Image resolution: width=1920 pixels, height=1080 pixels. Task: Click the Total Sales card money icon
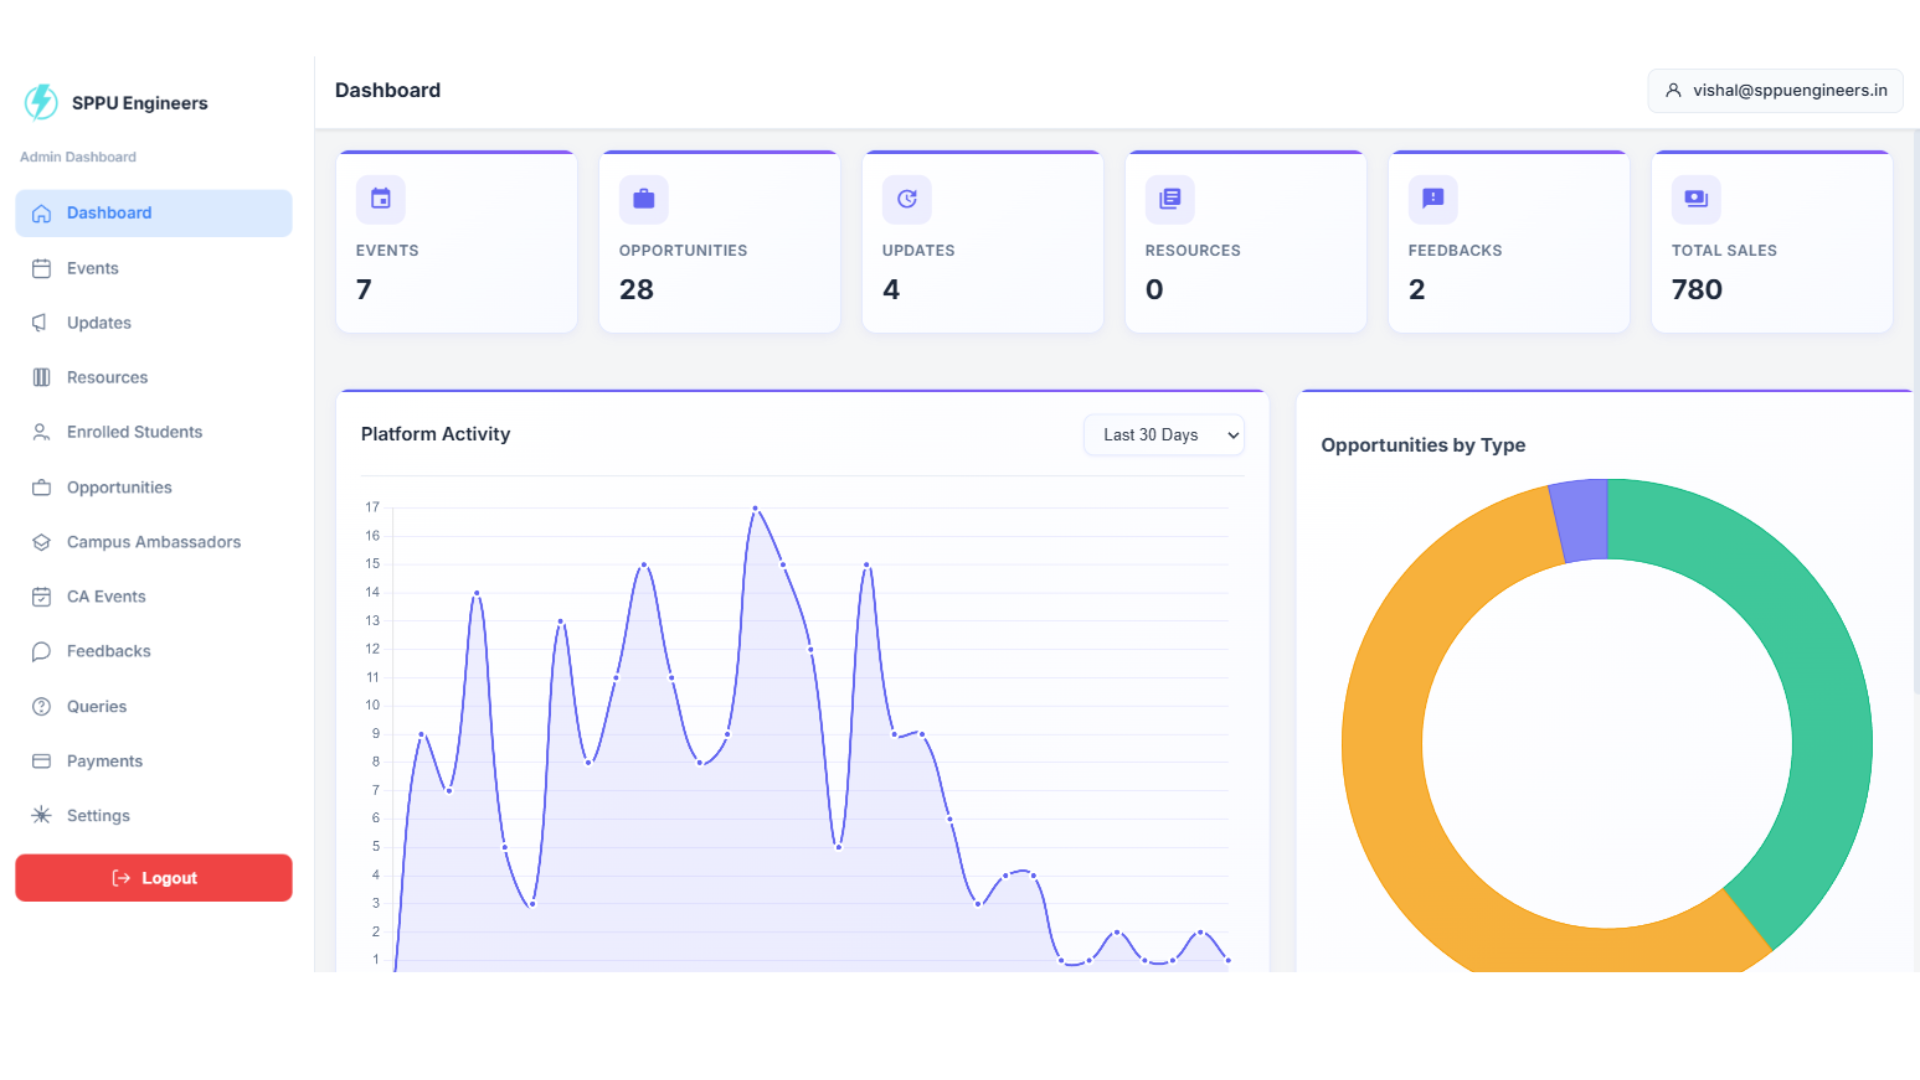click(1696, 199)
